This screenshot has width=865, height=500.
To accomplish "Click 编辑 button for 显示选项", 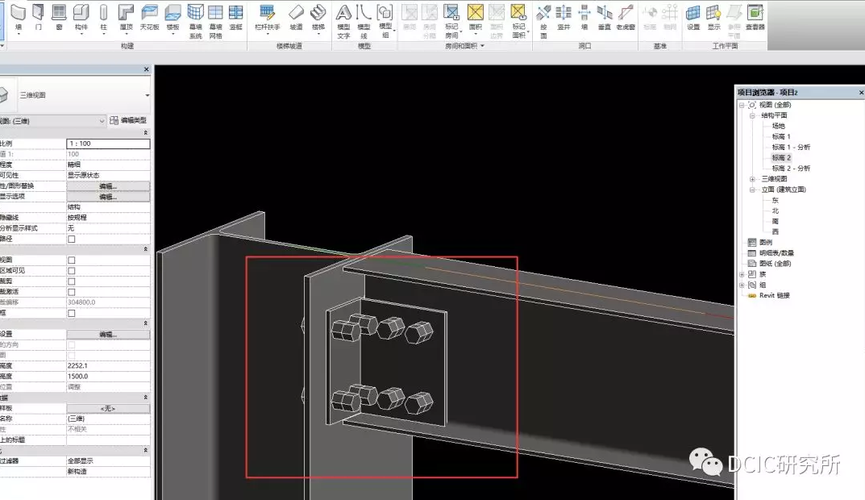I will click(108, 196).
